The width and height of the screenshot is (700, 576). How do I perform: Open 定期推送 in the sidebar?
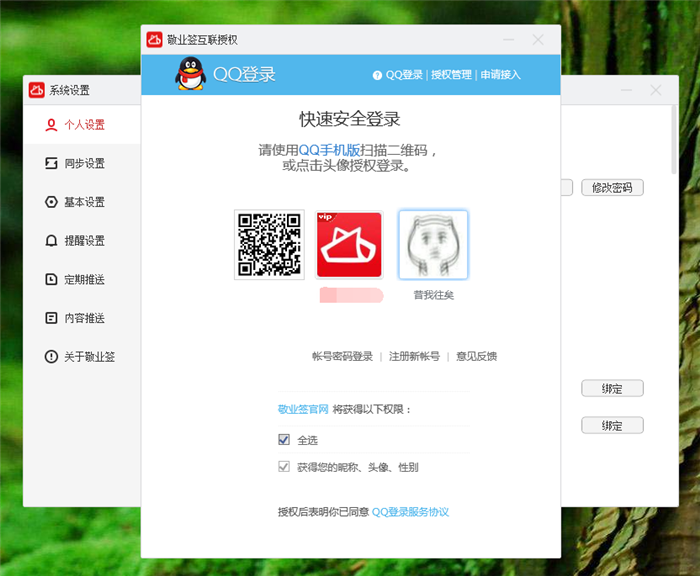coord(82,280)
